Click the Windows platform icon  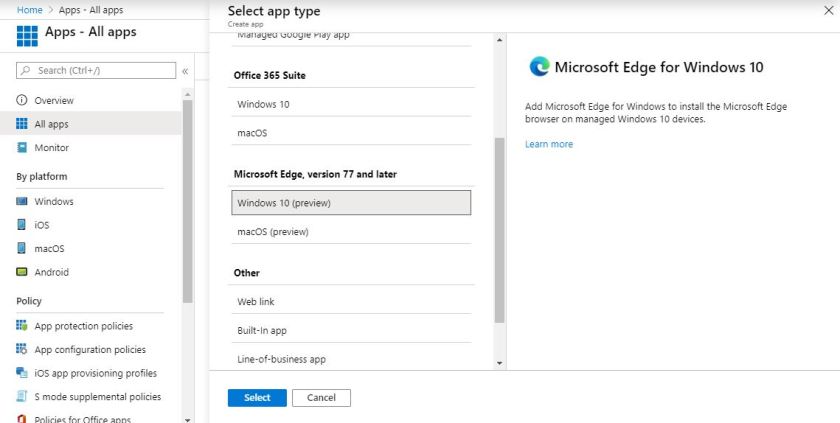[x=22, y=202]
